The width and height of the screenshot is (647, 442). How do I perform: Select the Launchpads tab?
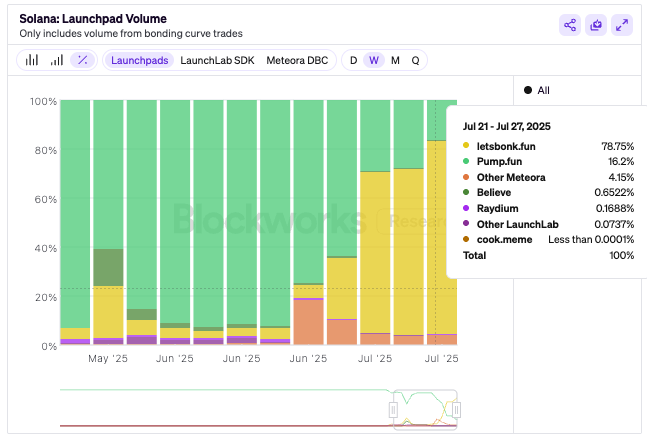[139, 60]
